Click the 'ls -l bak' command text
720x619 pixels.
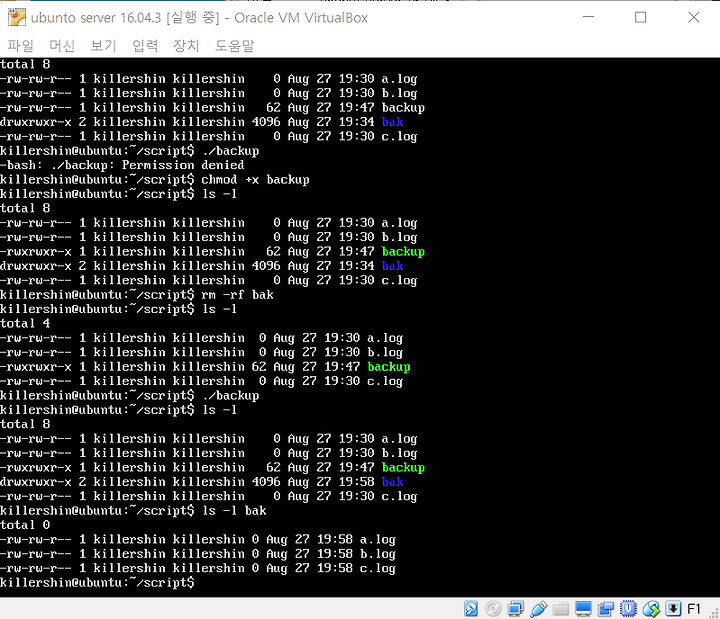tap(234, 511)
